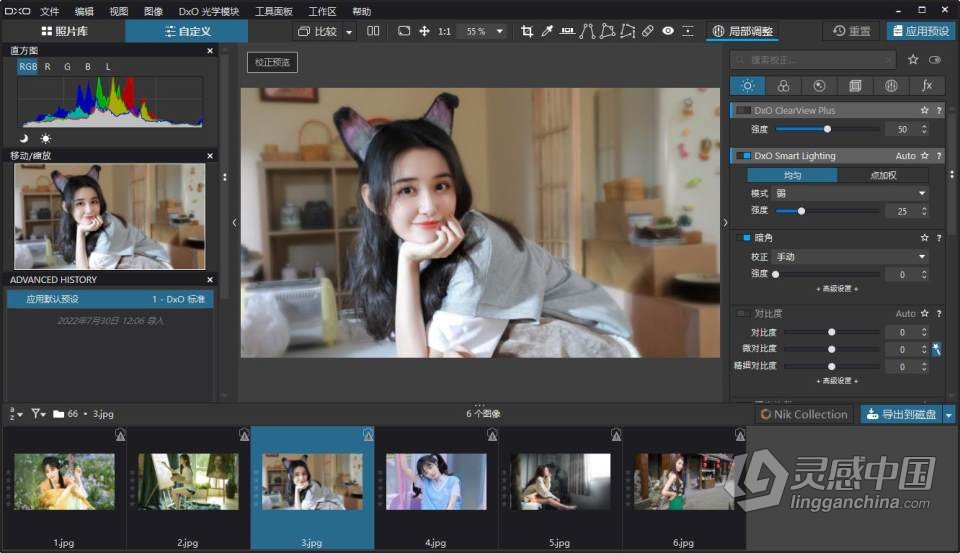
Task: Open the 55% zoom level dropdown
Action: coord(500,31)
